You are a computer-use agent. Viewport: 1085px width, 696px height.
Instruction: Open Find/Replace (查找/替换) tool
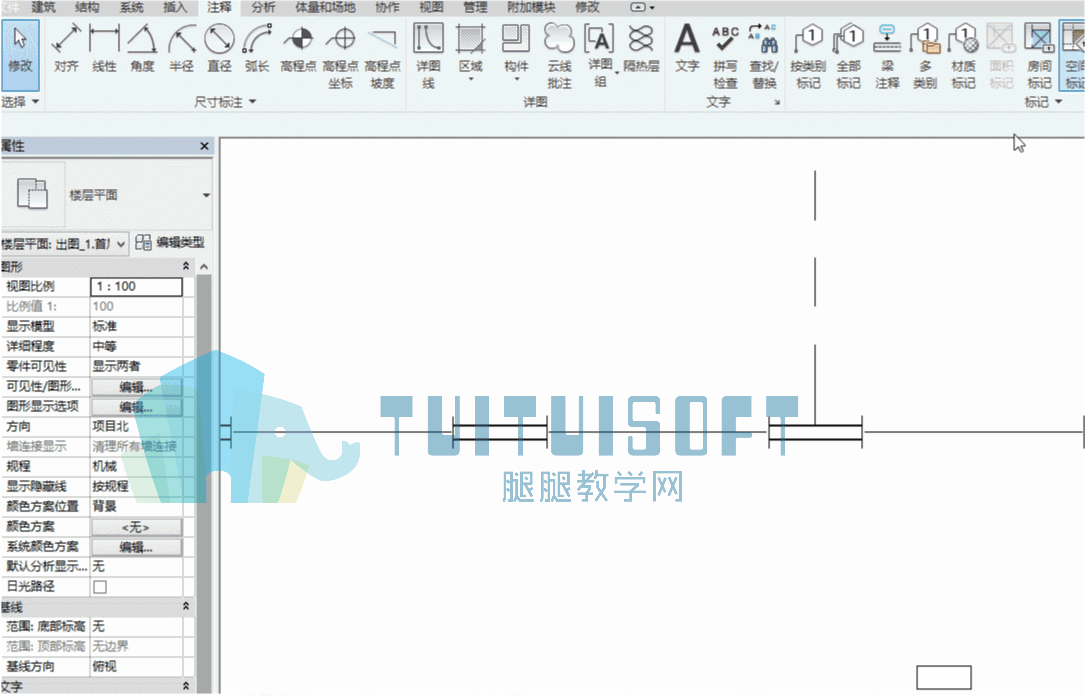click(x=764, y=57)
